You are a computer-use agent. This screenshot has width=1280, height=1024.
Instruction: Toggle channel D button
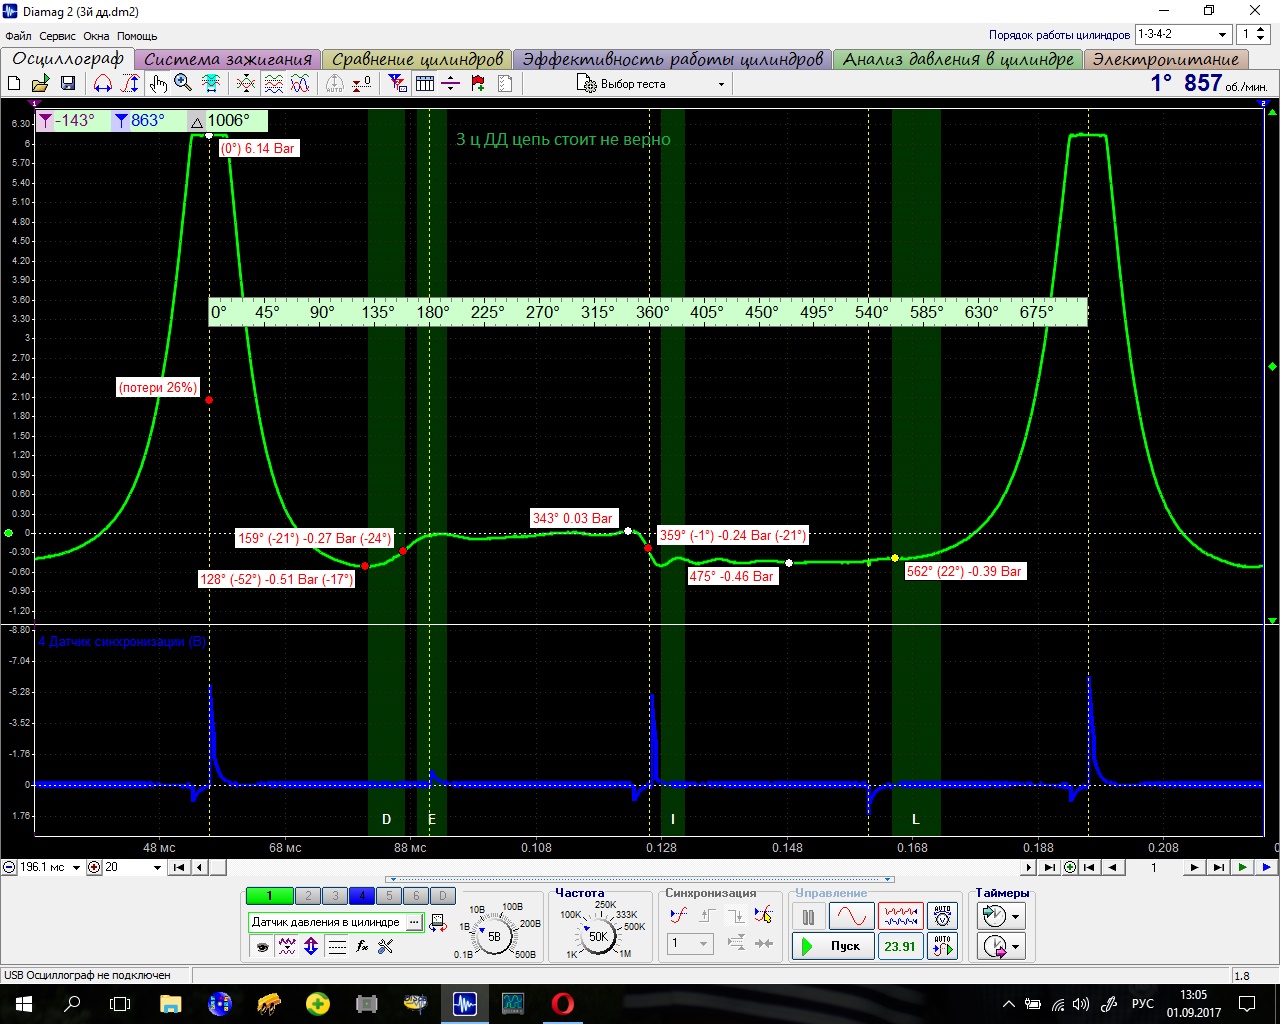pyautogui.click(x=443, y=896)
